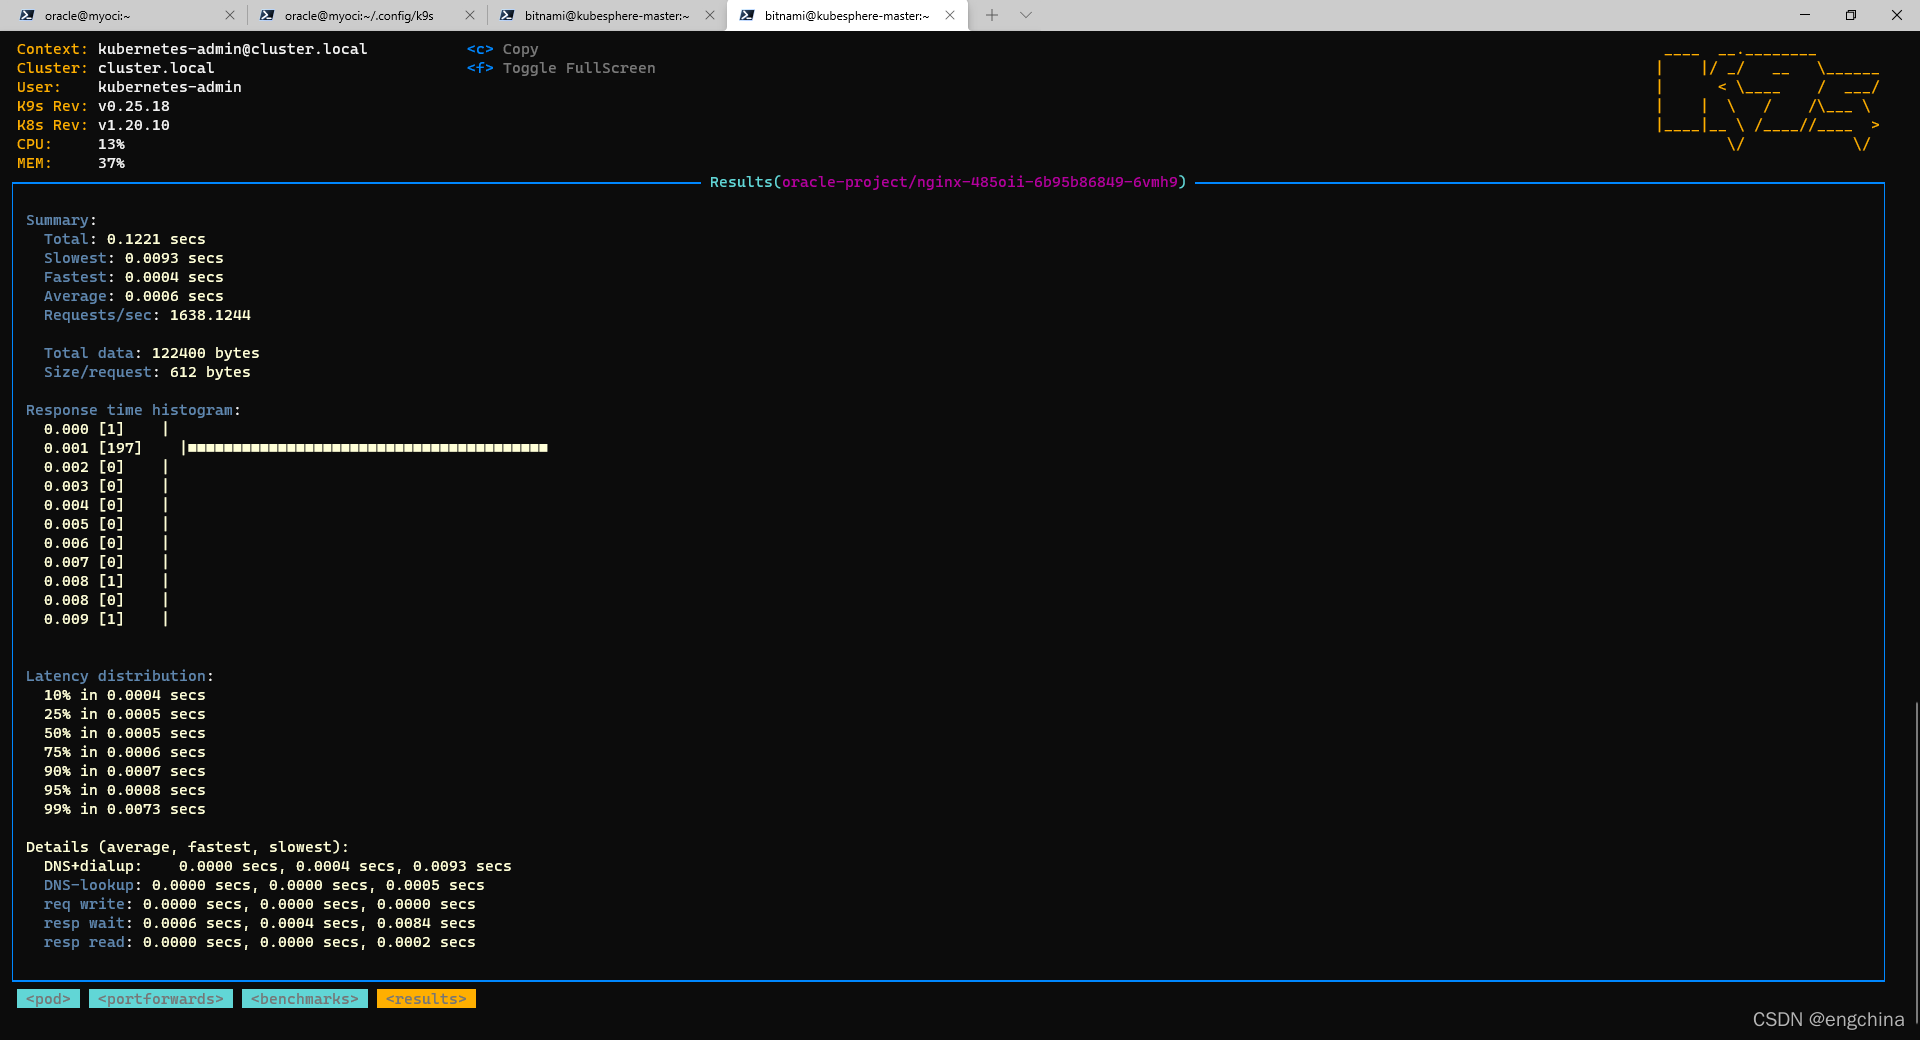Close the third bitnami@kubesphere-master tab
Image resolution: width=1920 pixels, height=1040 pixels.
[710, 15]
